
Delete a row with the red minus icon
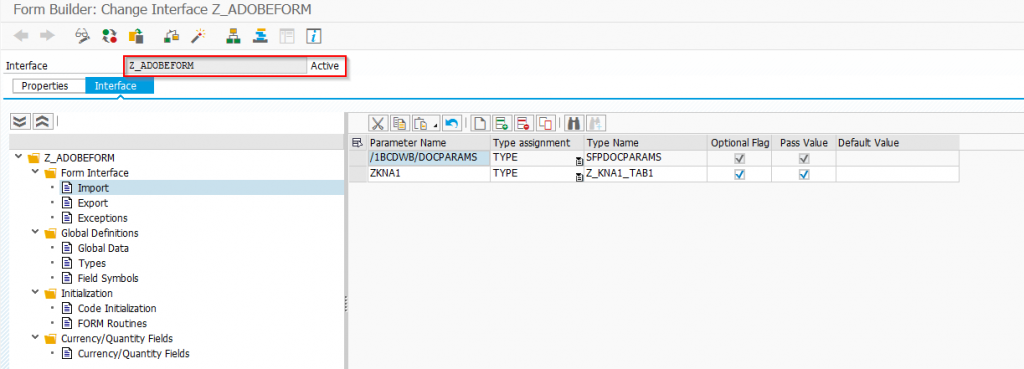[523, 123]
